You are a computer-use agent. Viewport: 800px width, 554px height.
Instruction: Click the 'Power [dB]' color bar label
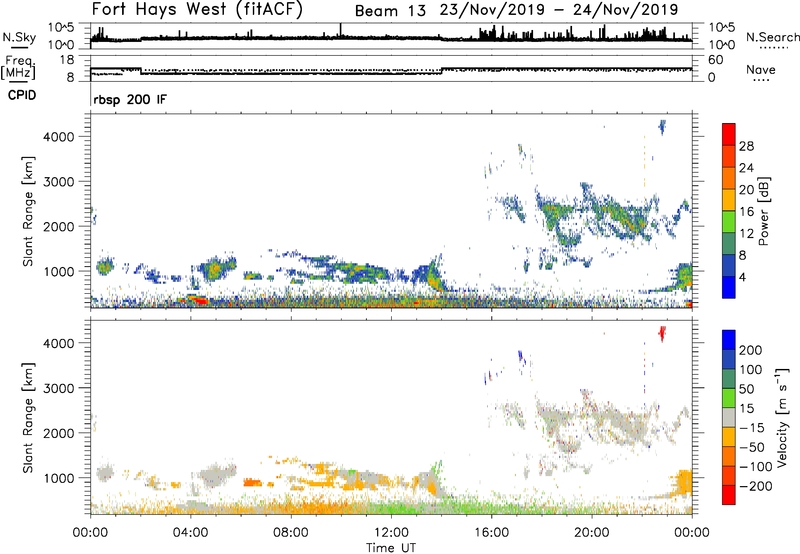(763, 211)
